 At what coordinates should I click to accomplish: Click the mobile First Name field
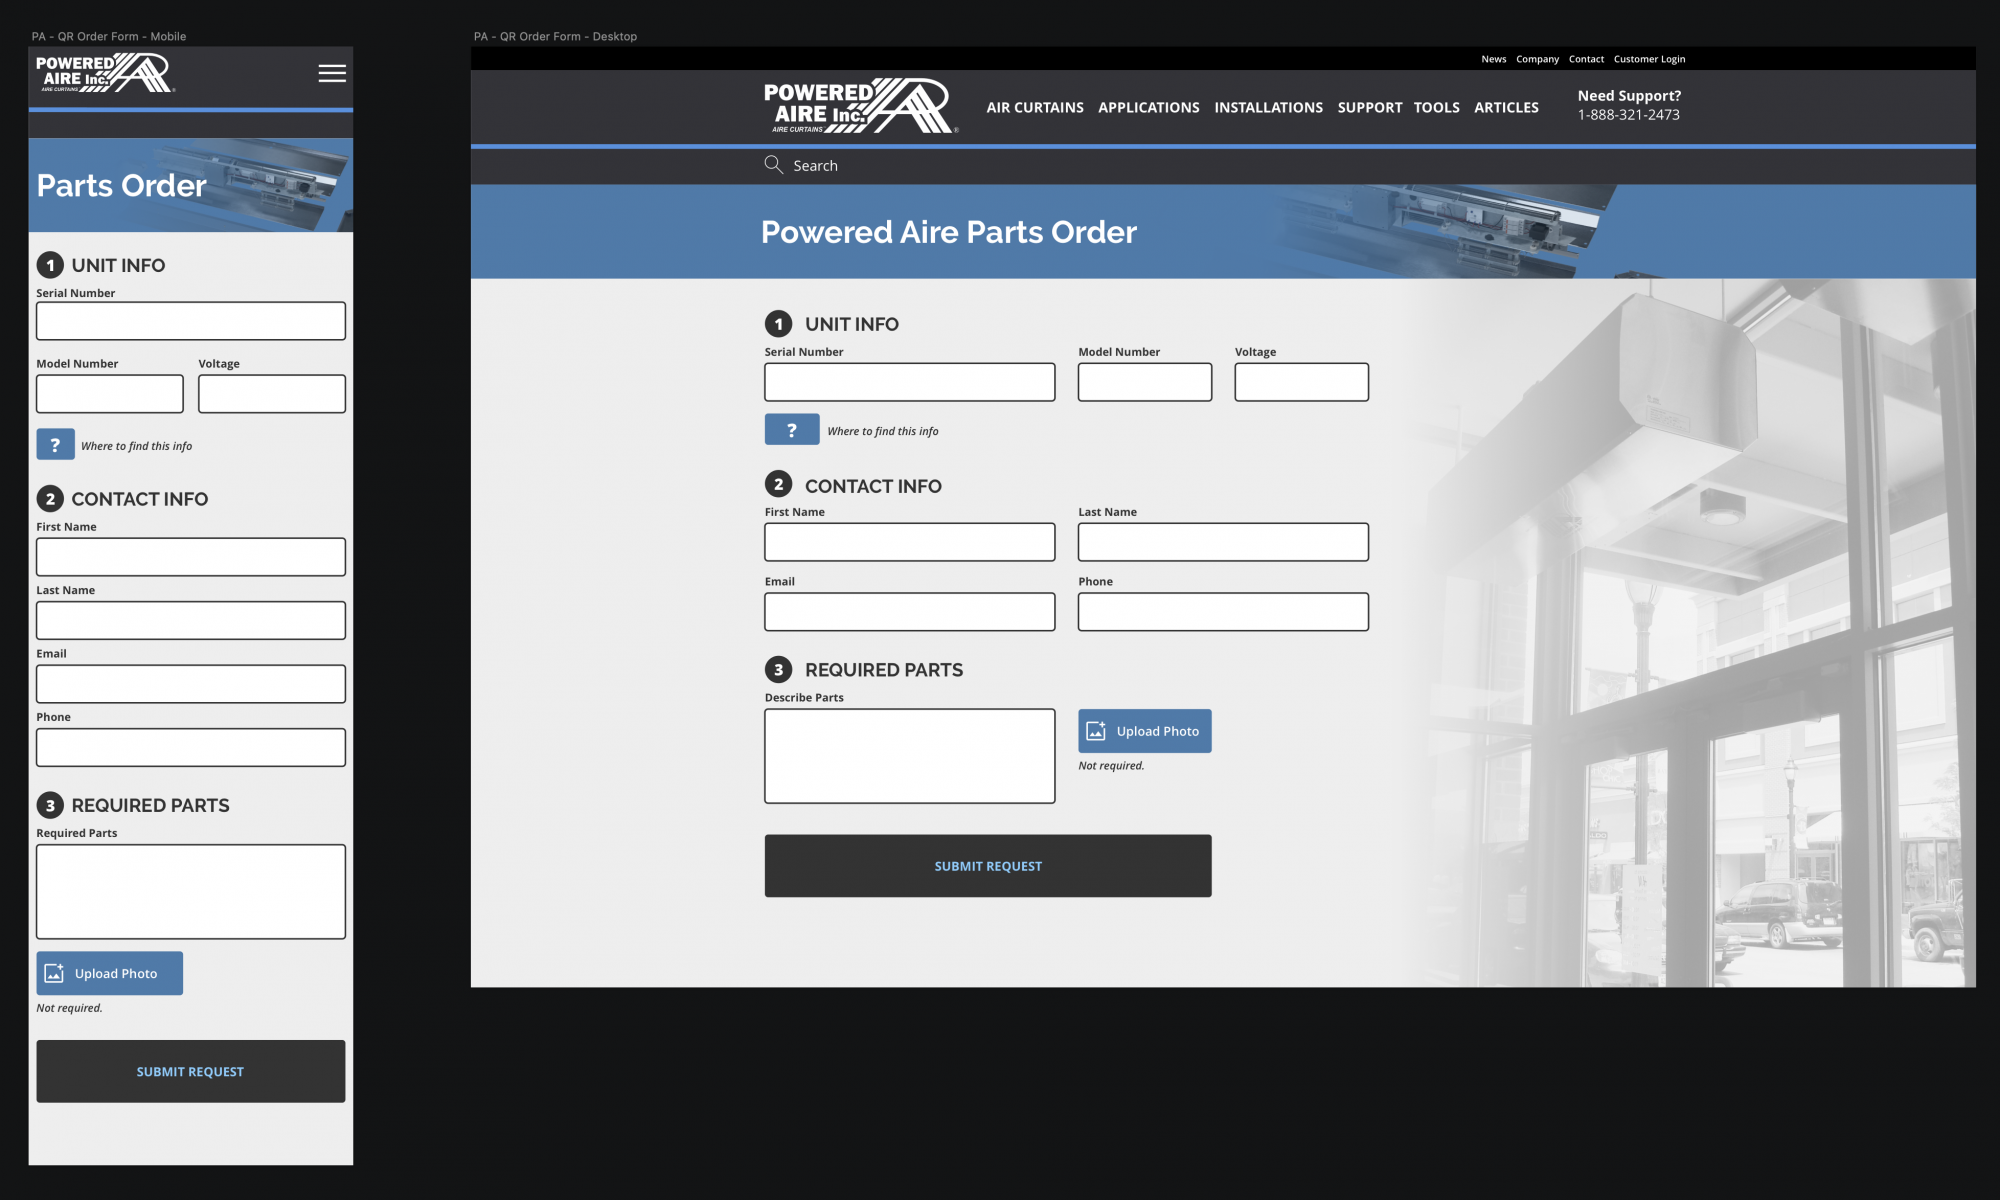coord(191,557)
